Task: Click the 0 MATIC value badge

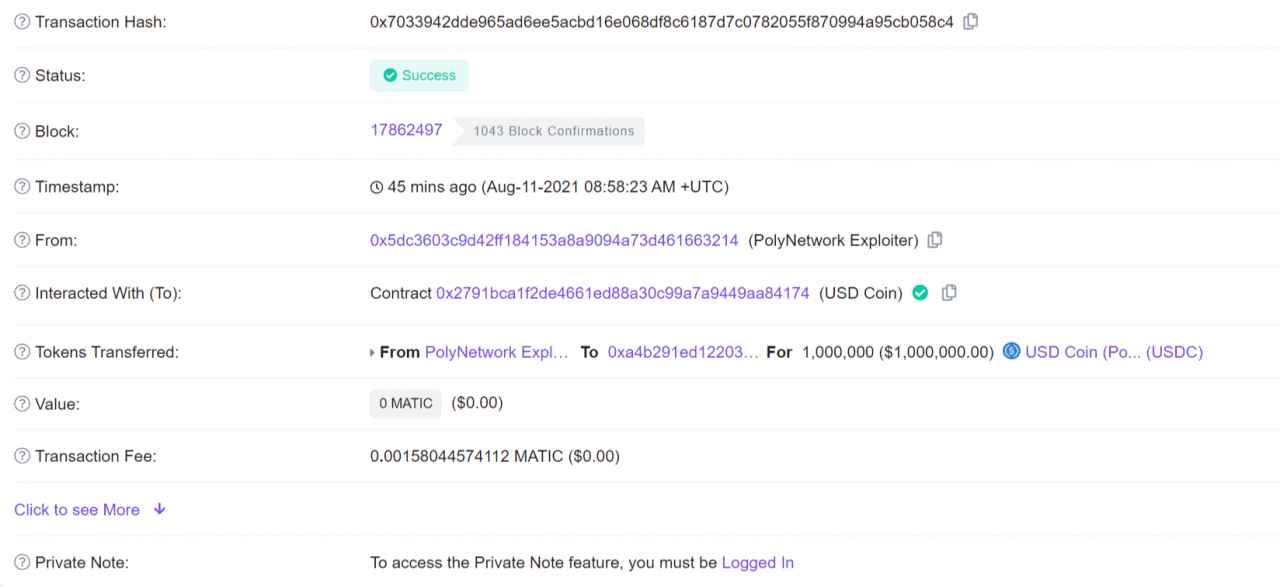Action: pyautogui.click(x=406, y=404)
